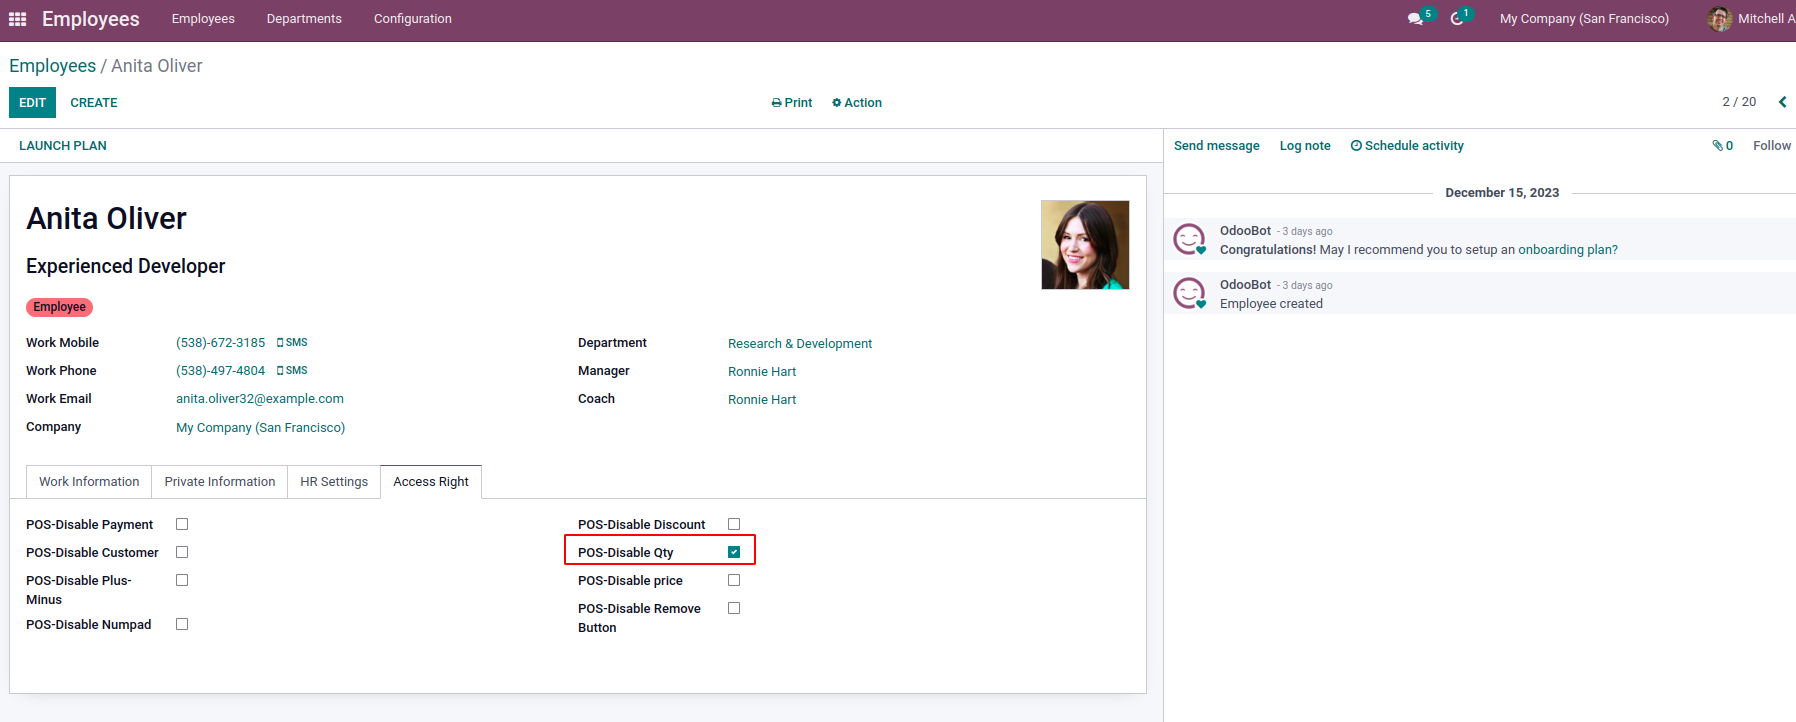Click Mitchell's user avatar
The image size is (1796, 722).
point(1720,19)
